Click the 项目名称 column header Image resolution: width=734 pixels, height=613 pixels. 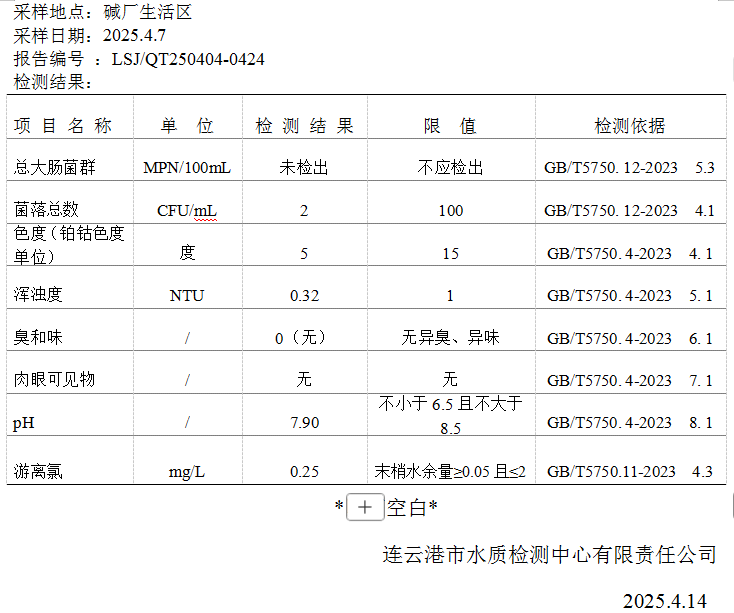click(62, 126)
